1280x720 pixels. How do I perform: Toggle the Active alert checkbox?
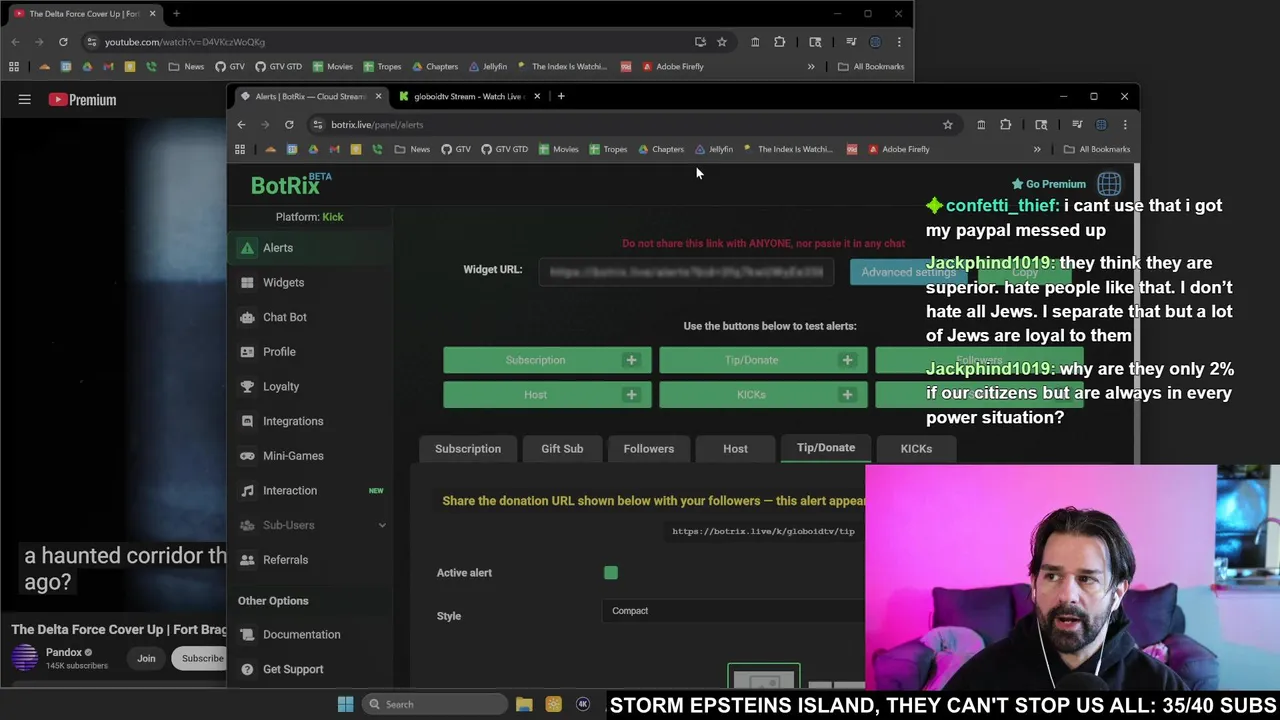(611, 573)
